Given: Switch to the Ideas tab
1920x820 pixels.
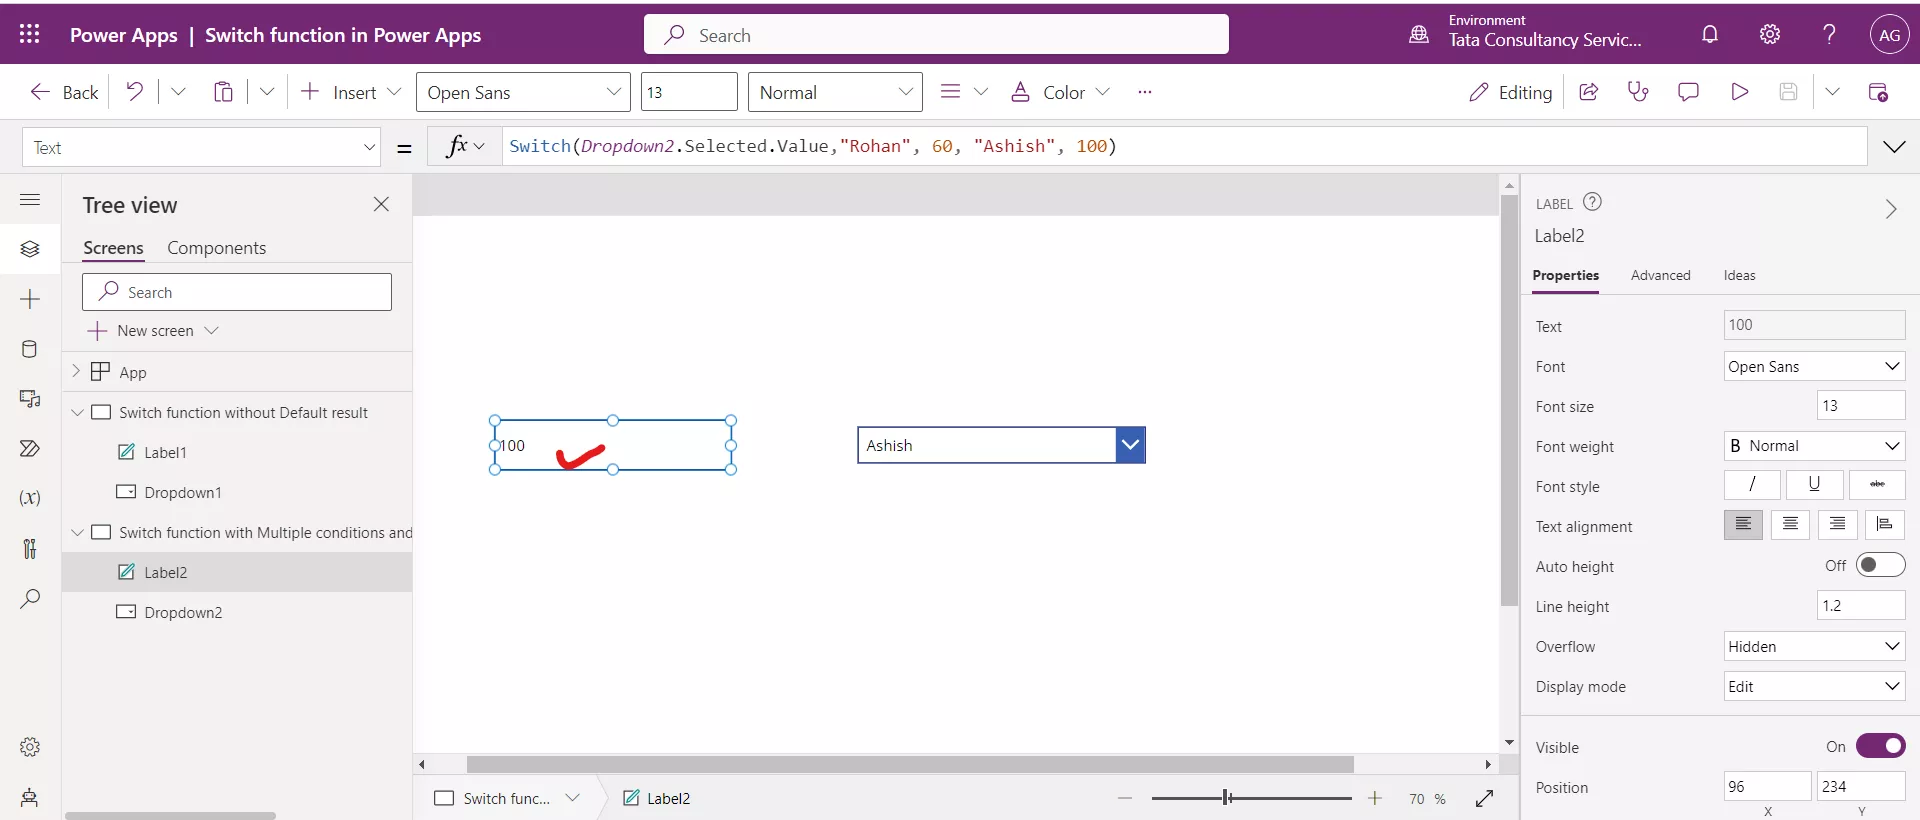Looking at the screenshot, I should pyautogui.click(x=1739, y=275).
